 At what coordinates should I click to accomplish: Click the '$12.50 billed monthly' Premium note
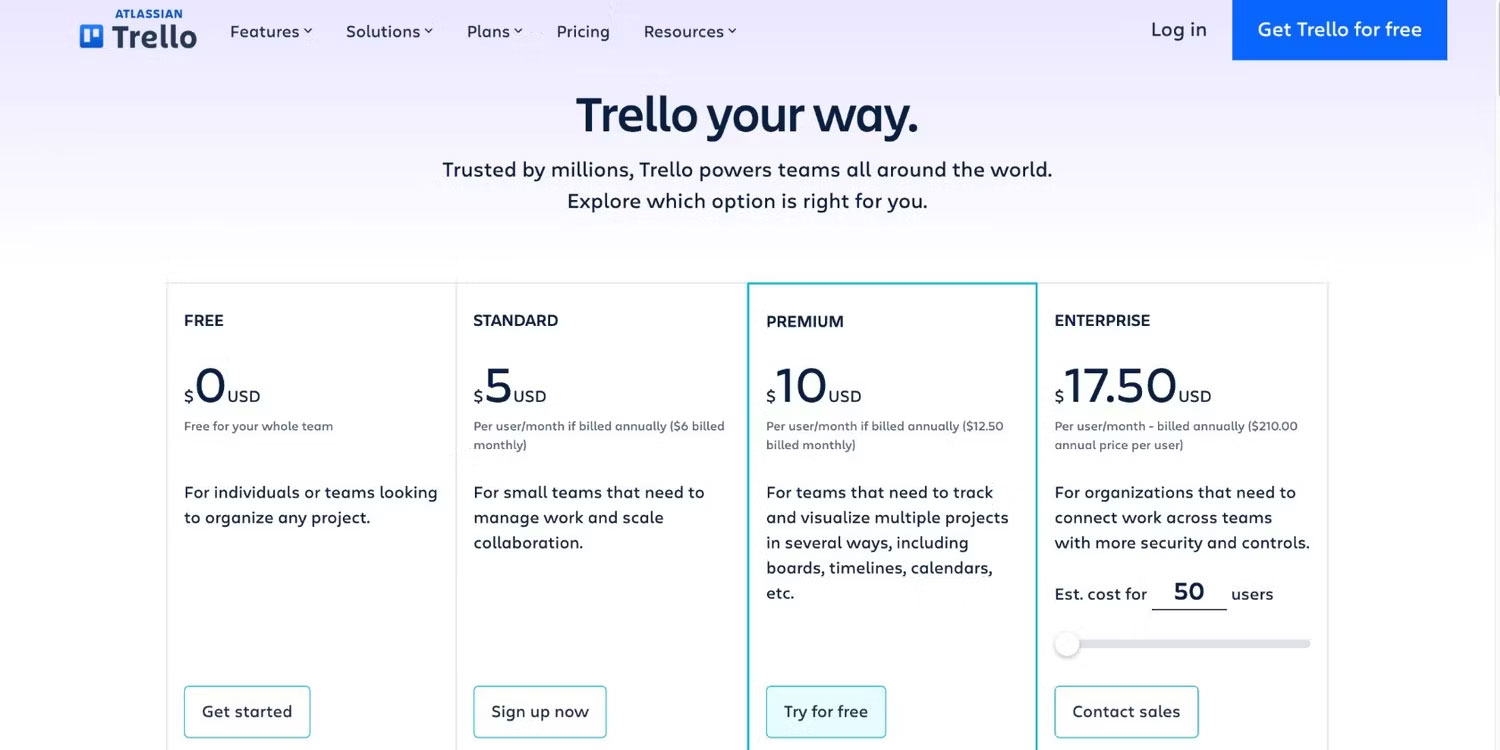point(885,435)
